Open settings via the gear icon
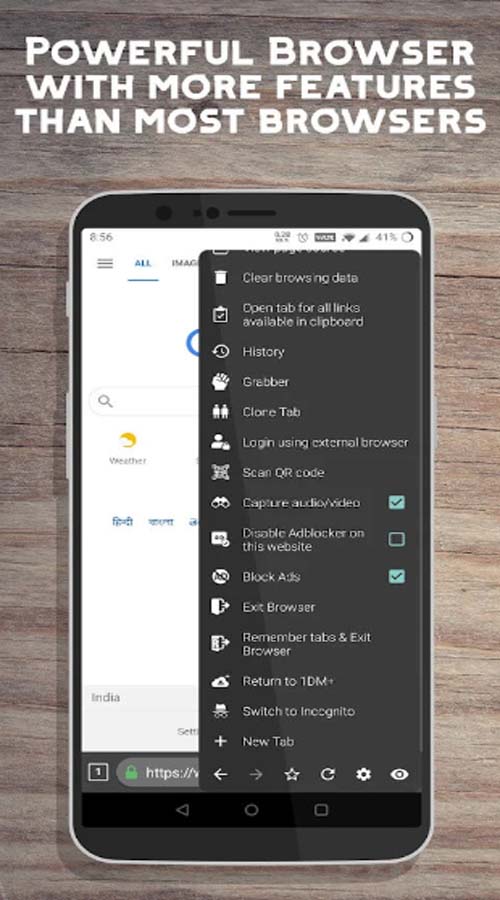This screenshot has width=500, height=900. pos(363,774)
